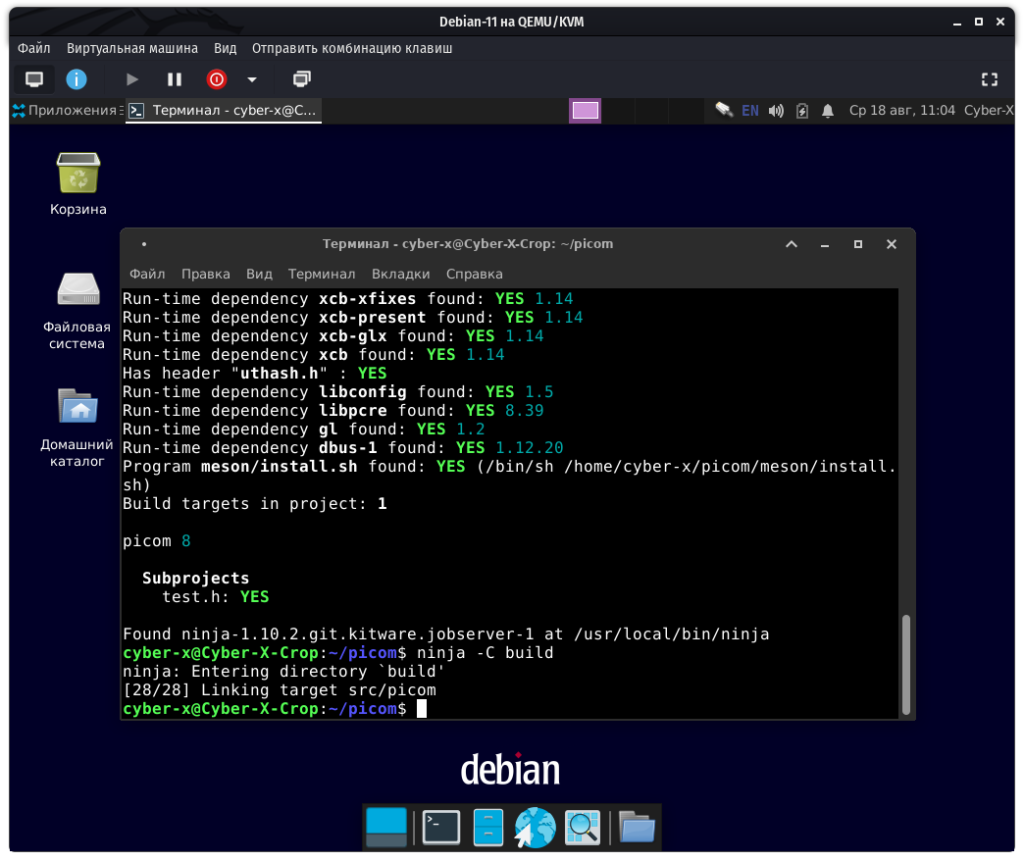Open Отправить комбинацию клавиш menu
Image resolution: width=1024 pixels, height=861 pixels.
click(x=352, y=48)
